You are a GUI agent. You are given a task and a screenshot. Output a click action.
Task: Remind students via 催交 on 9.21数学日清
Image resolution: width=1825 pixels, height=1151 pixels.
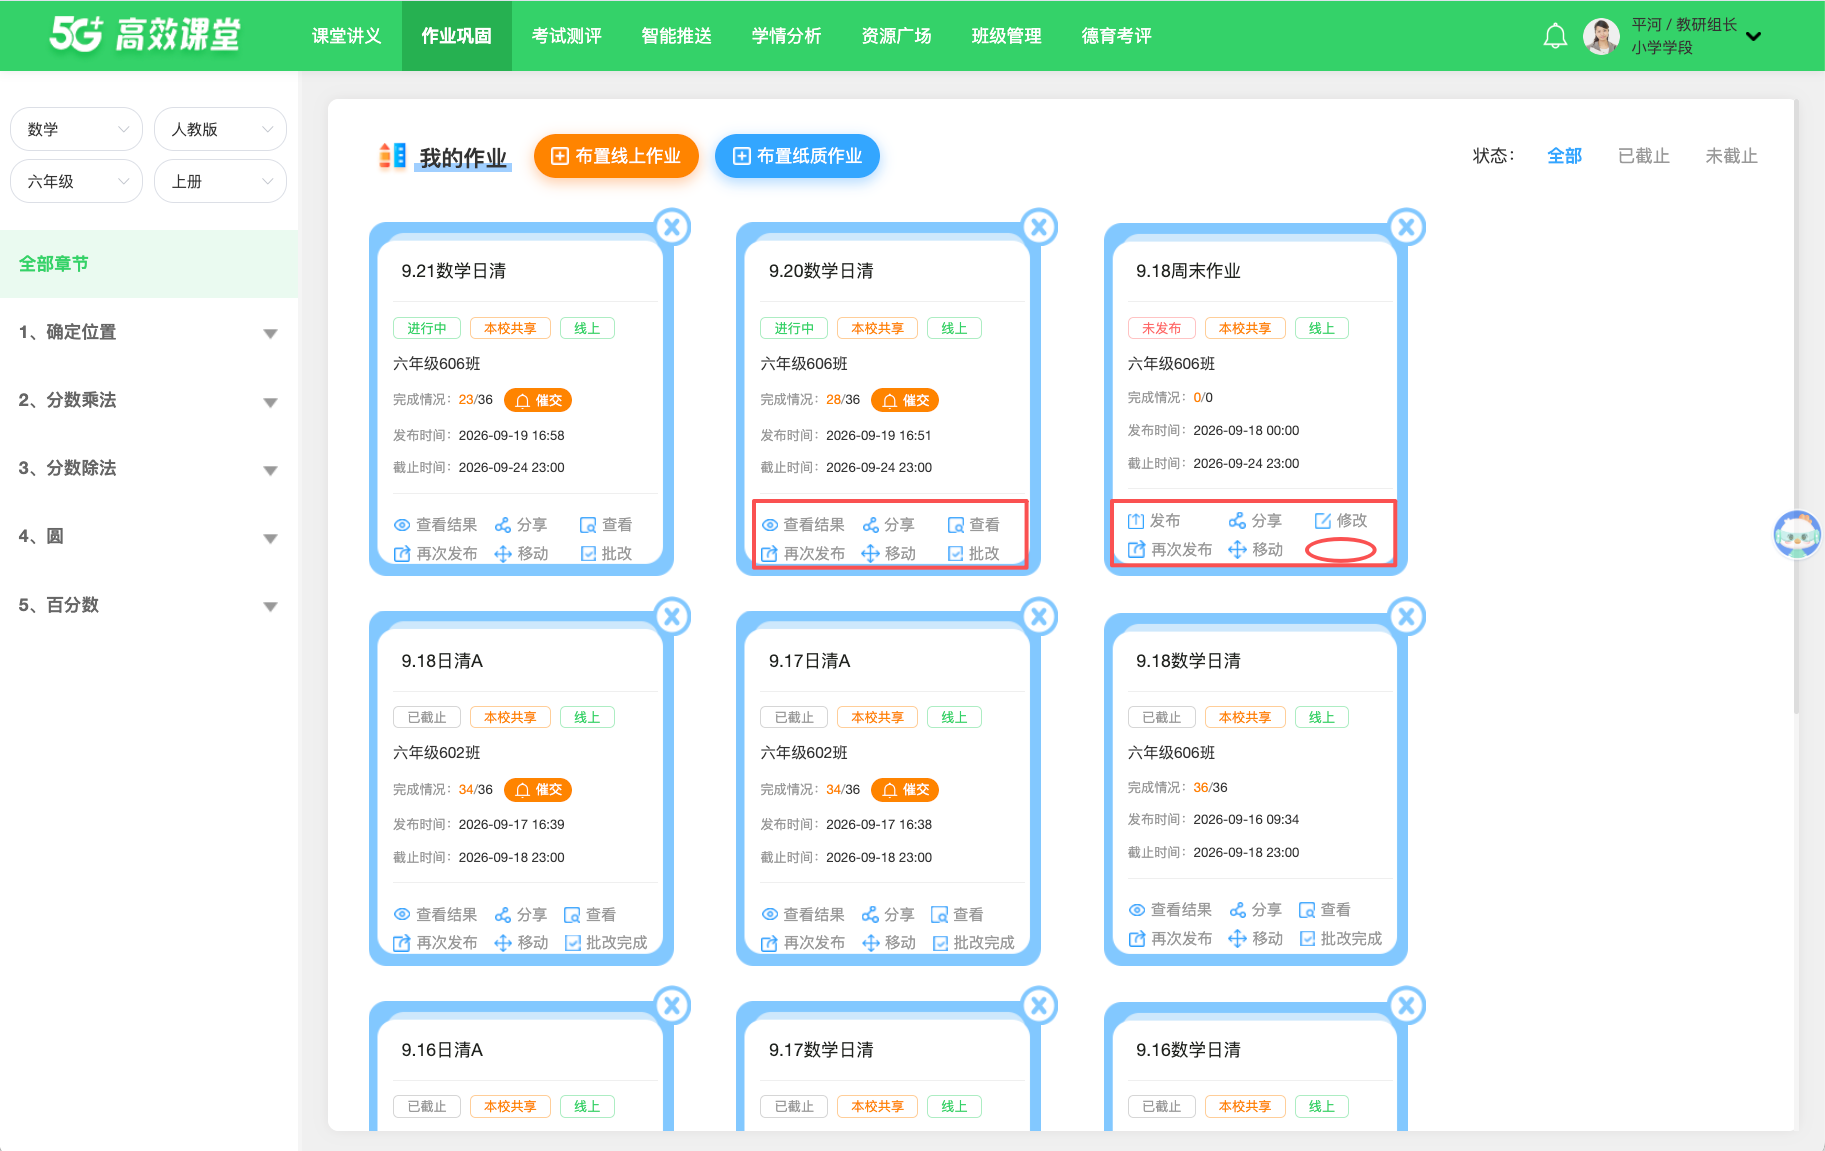click(538, 400)
